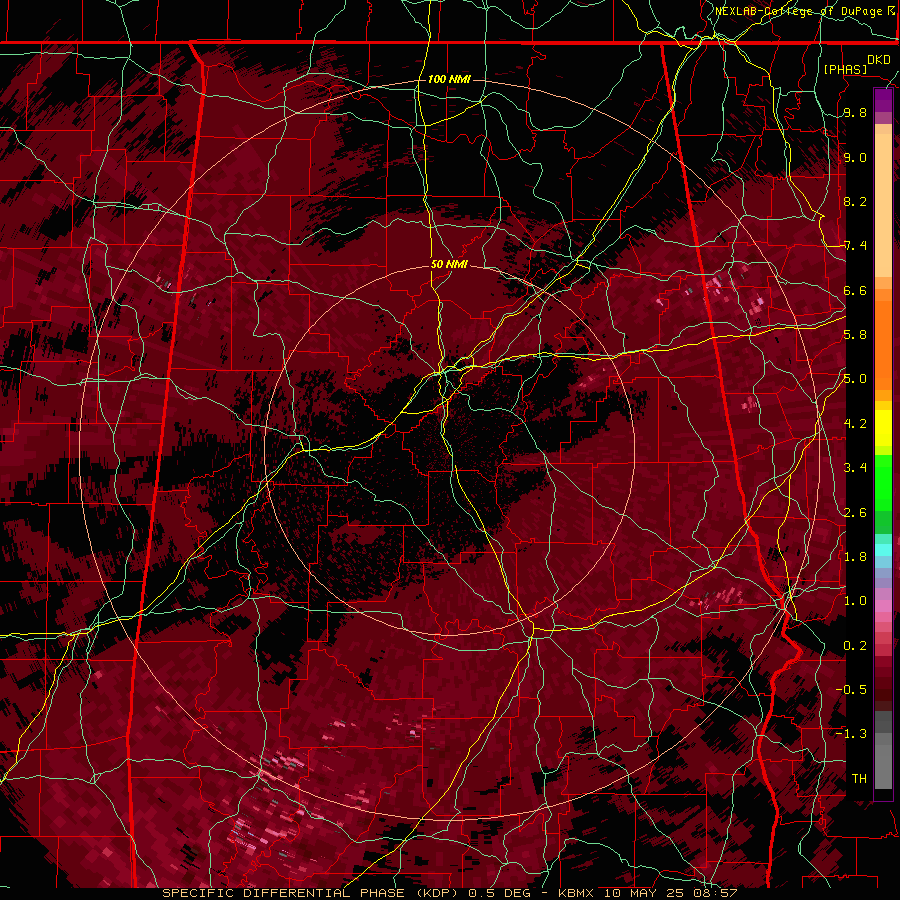Viewport: 900px width, 900px height.
Task: Click the 2.6 value on the color scale
Action: pyautogui.click(x=855, y=512)
